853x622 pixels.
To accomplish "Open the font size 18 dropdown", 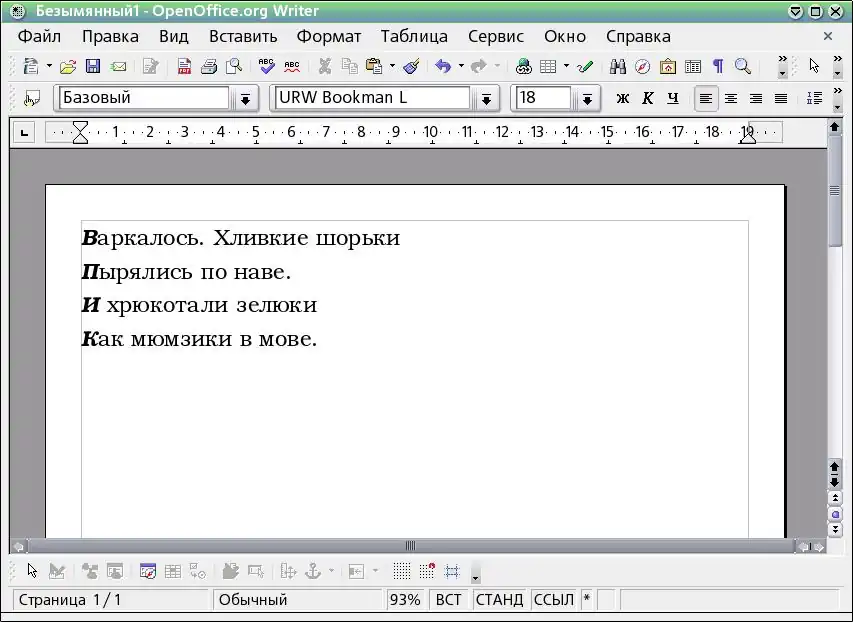I will 587,99.
